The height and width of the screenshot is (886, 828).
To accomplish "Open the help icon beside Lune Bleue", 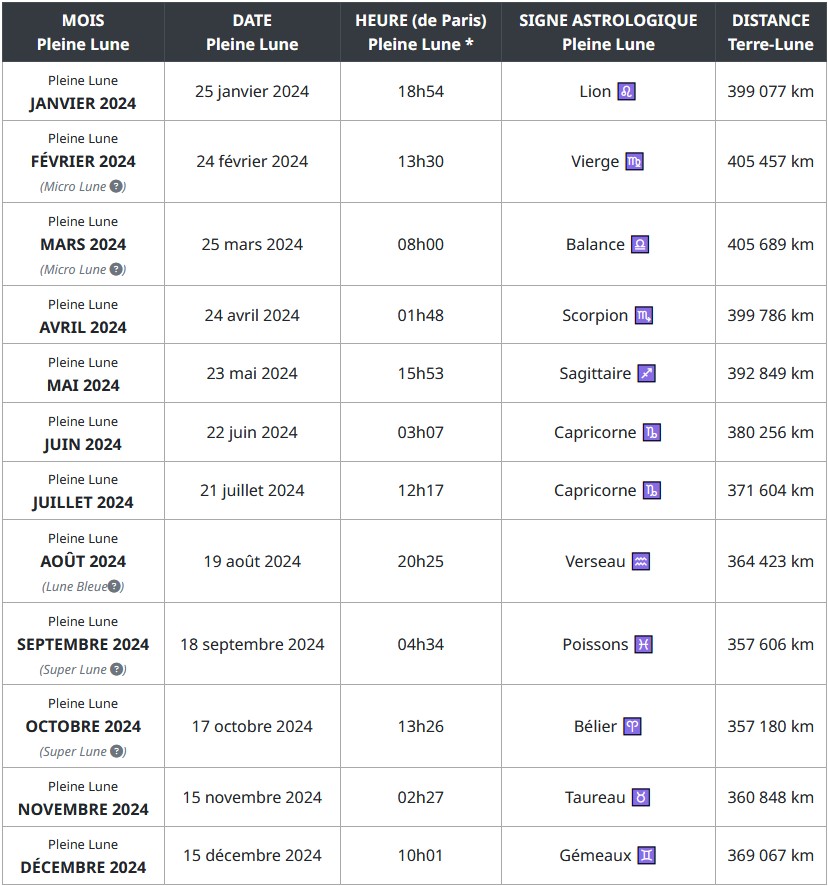I will pyautogui.click(x=117, y=587).
